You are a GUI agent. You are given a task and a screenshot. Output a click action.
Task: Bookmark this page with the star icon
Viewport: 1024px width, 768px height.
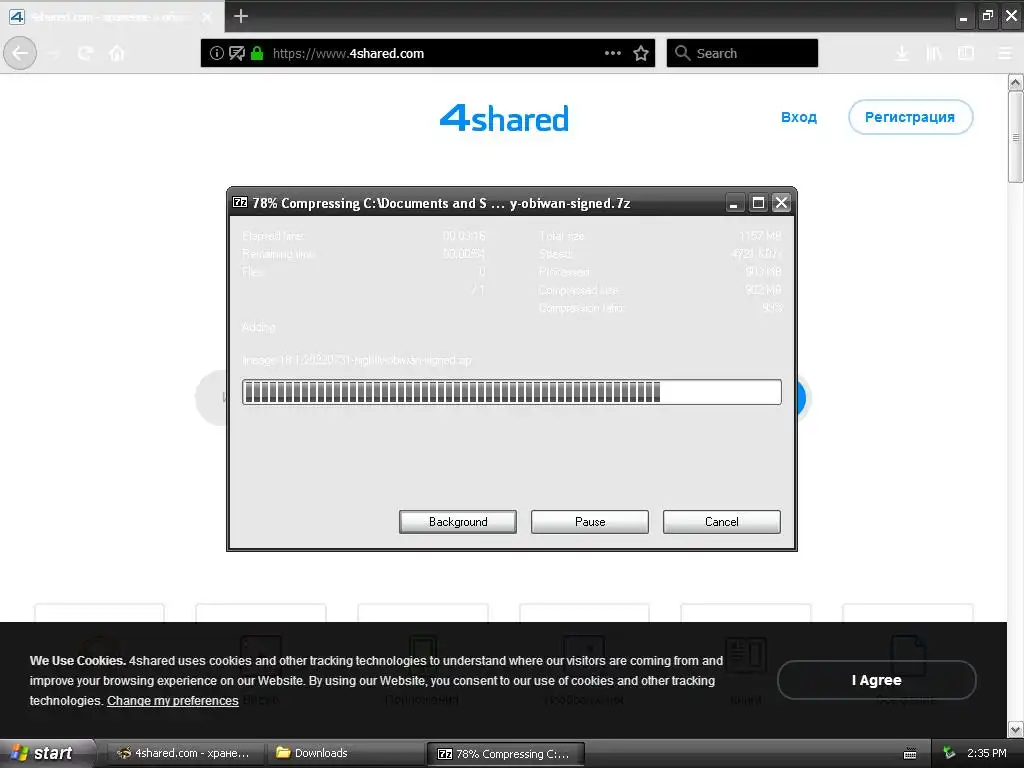click(x=641, y=54)
